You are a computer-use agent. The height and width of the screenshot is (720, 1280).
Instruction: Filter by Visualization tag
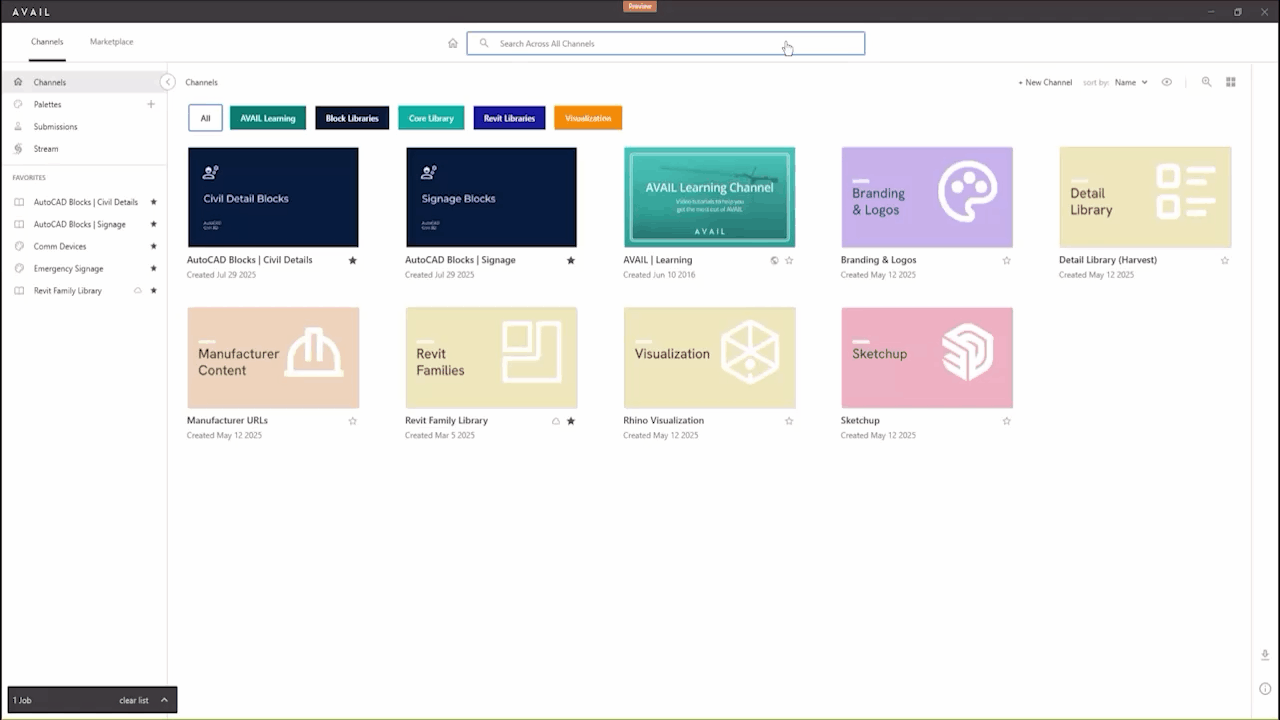(x=588, y=118)
